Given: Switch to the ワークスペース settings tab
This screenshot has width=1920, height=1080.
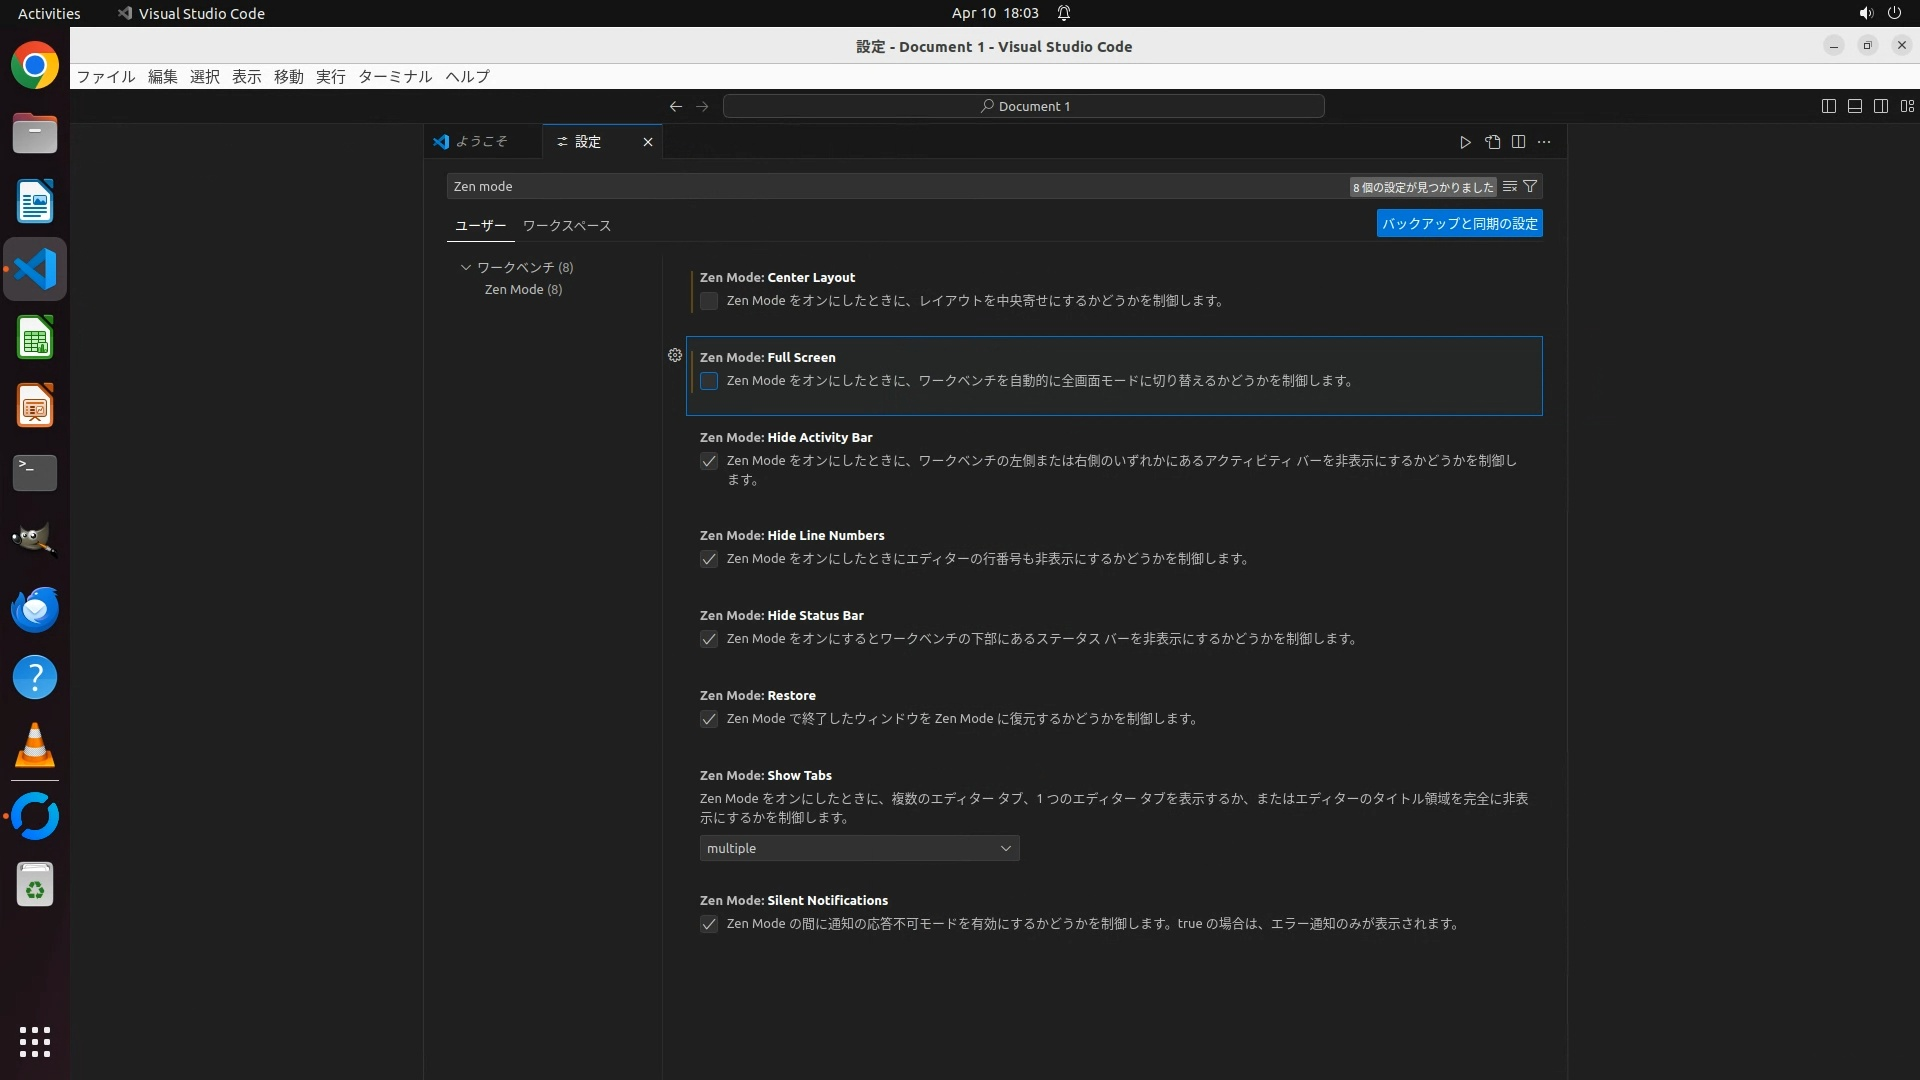Looking at the screenshot, I should [x=566, y=225].
